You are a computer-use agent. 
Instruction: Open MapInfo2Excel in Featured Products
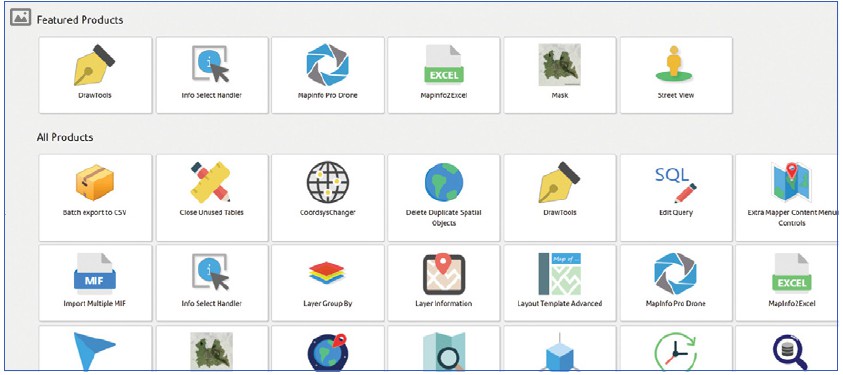click(x=444, y=75)
